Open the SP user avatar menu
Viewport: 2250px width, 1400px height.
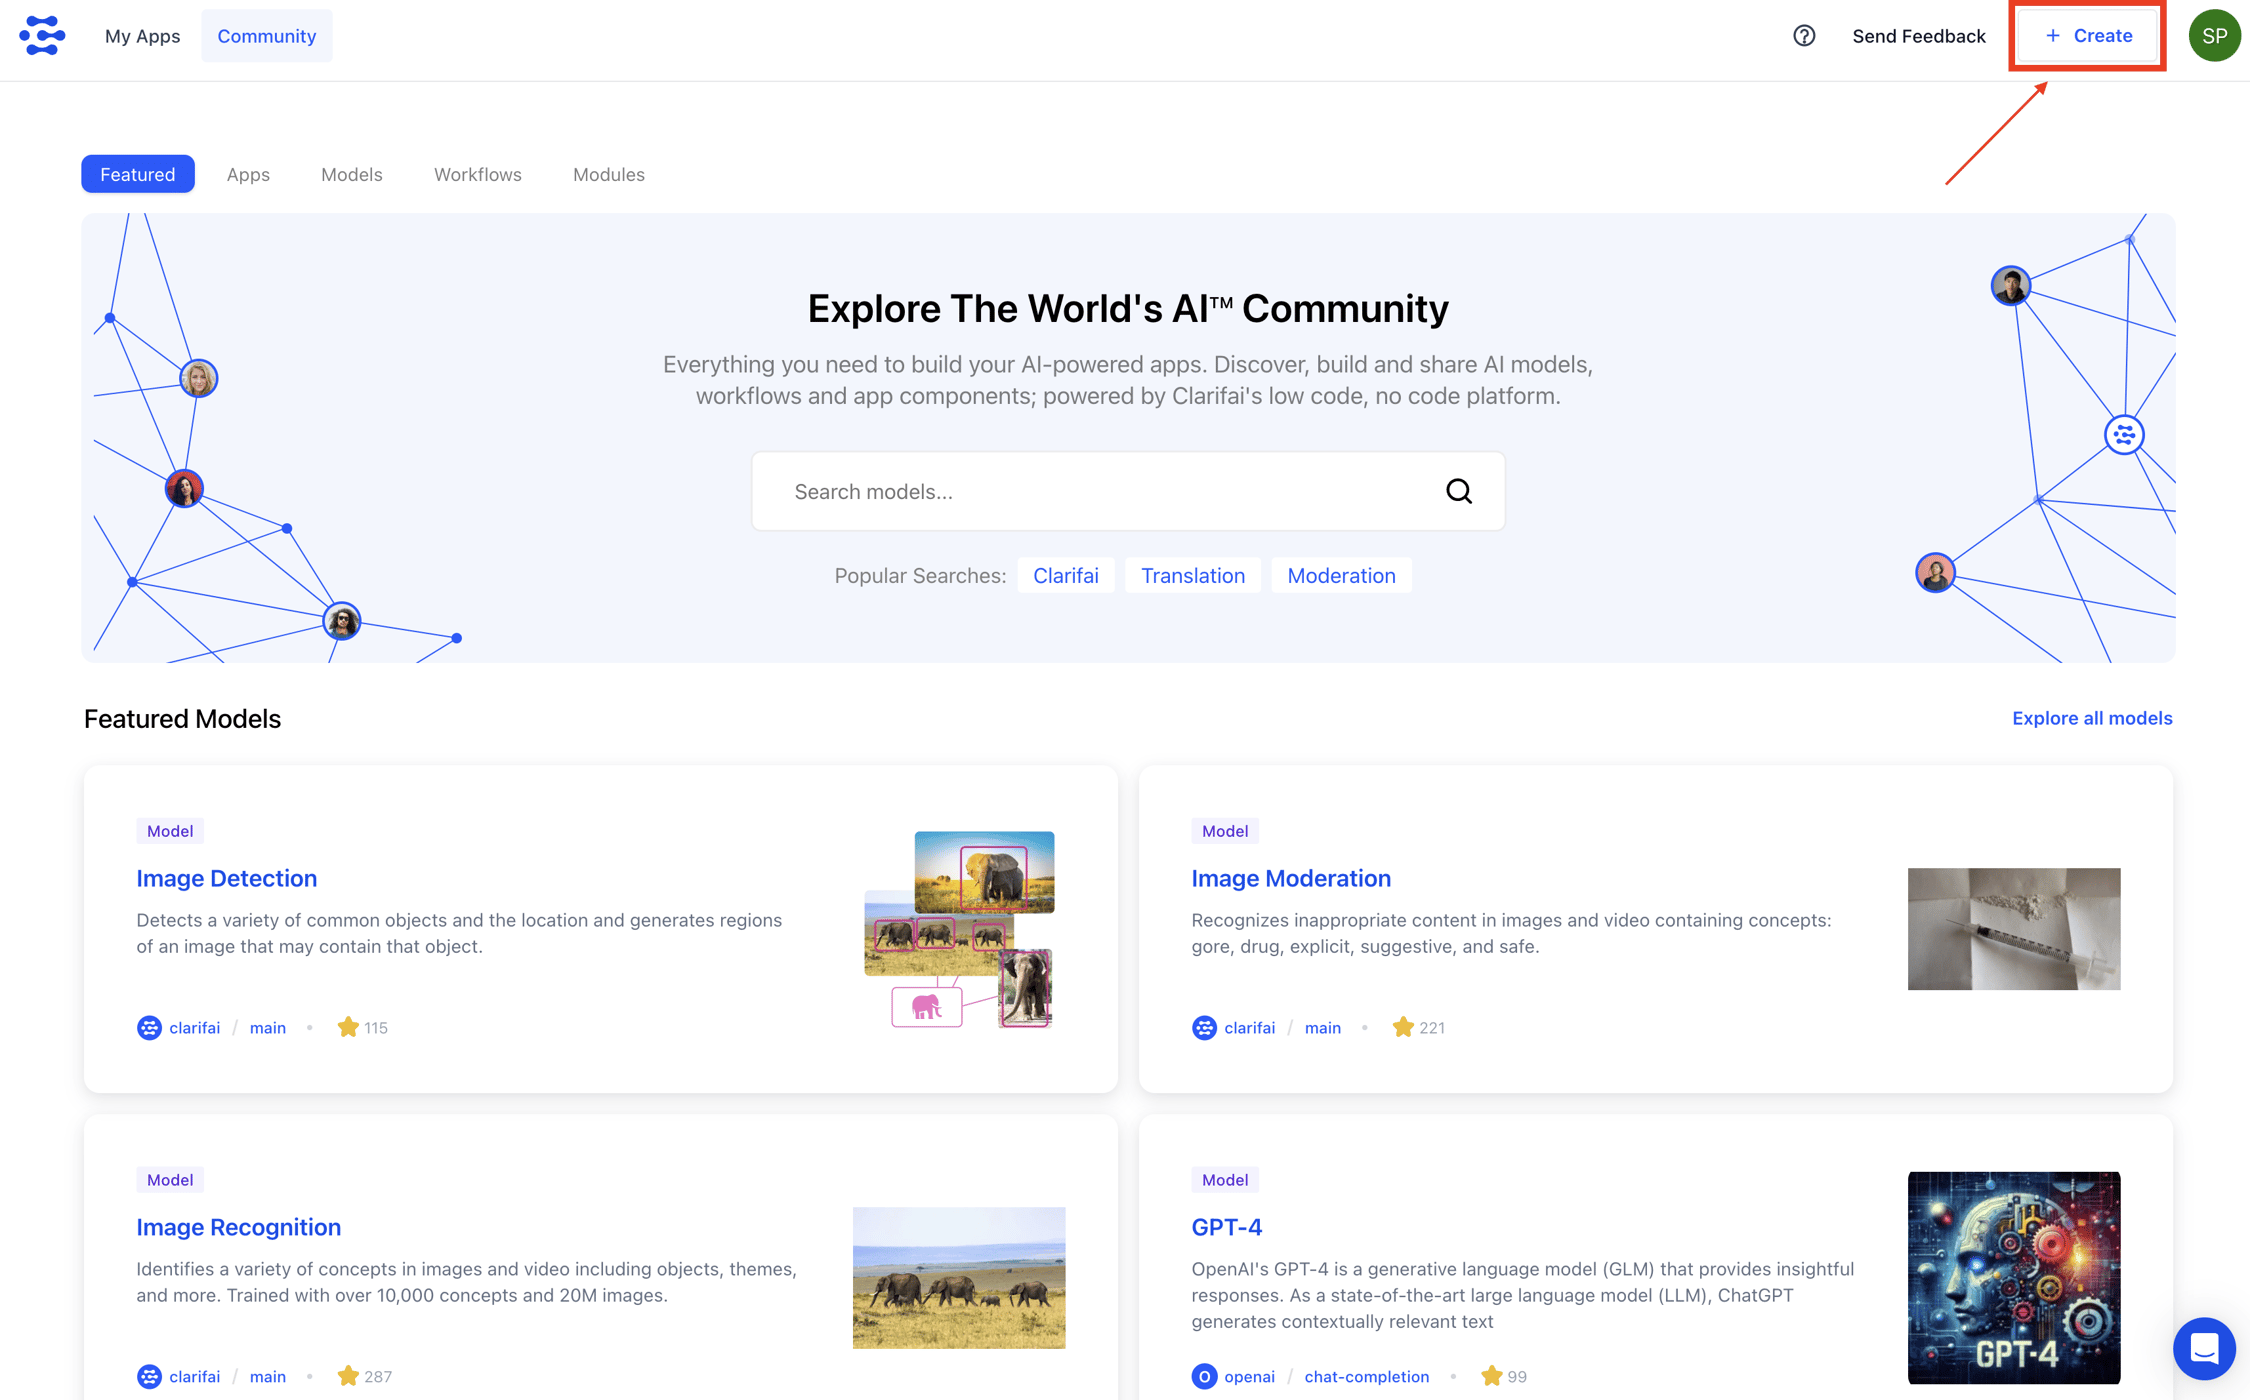click(x=2214, y=36)
